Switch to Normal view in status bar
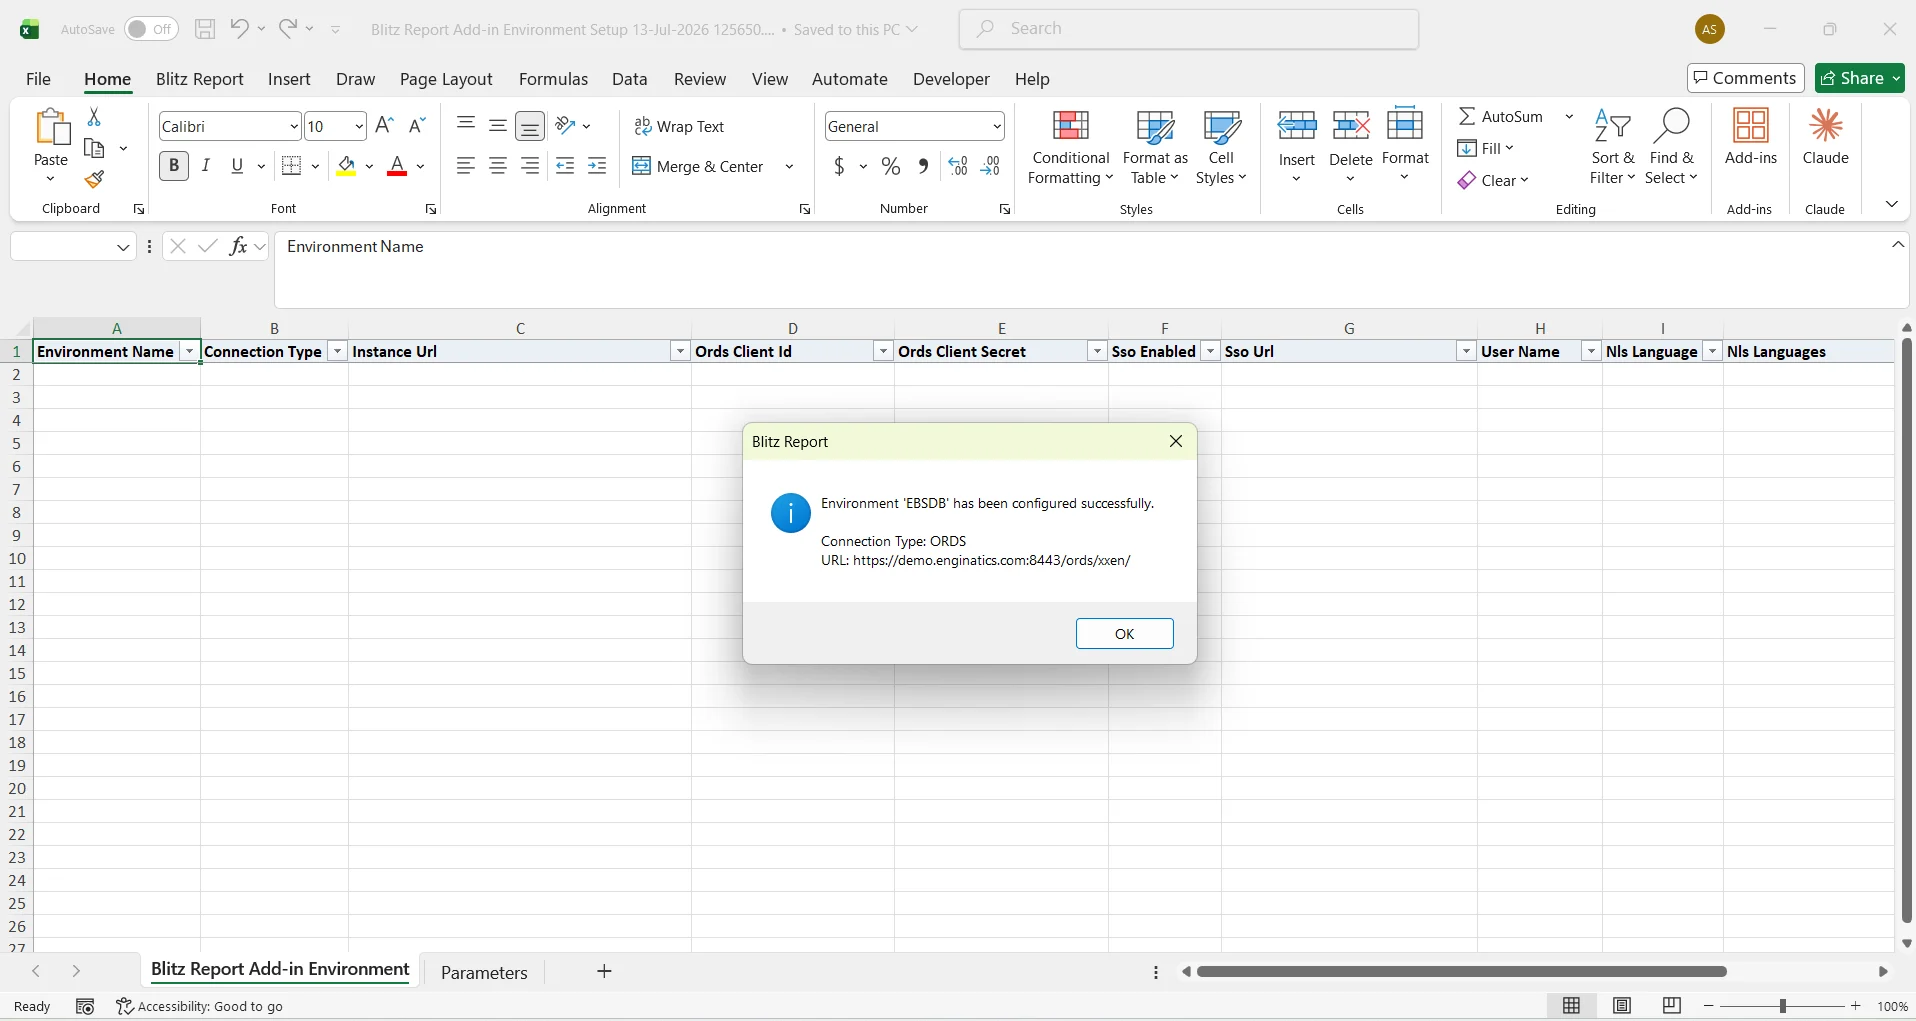The image size is (1916, 1021). click(x=1572, y=1006)
